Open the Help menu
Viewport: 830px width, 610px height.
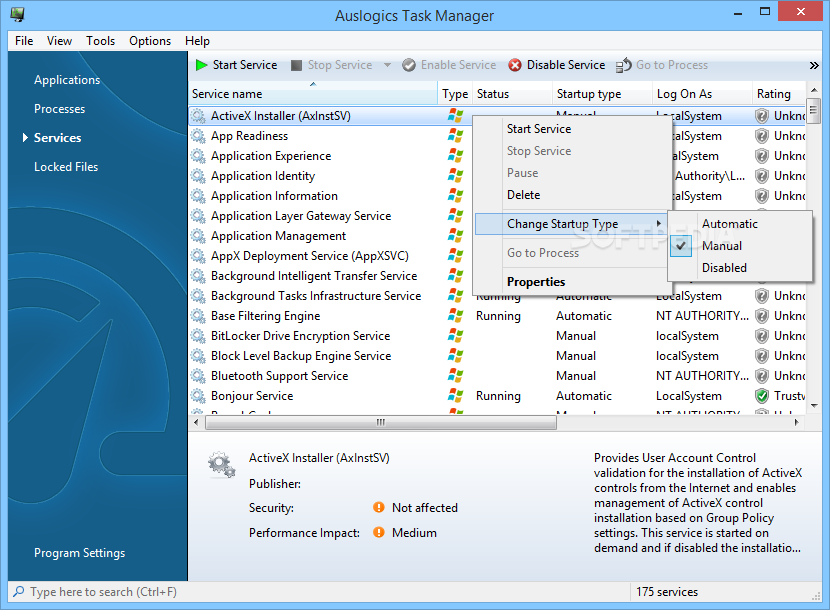coord(197,41)
